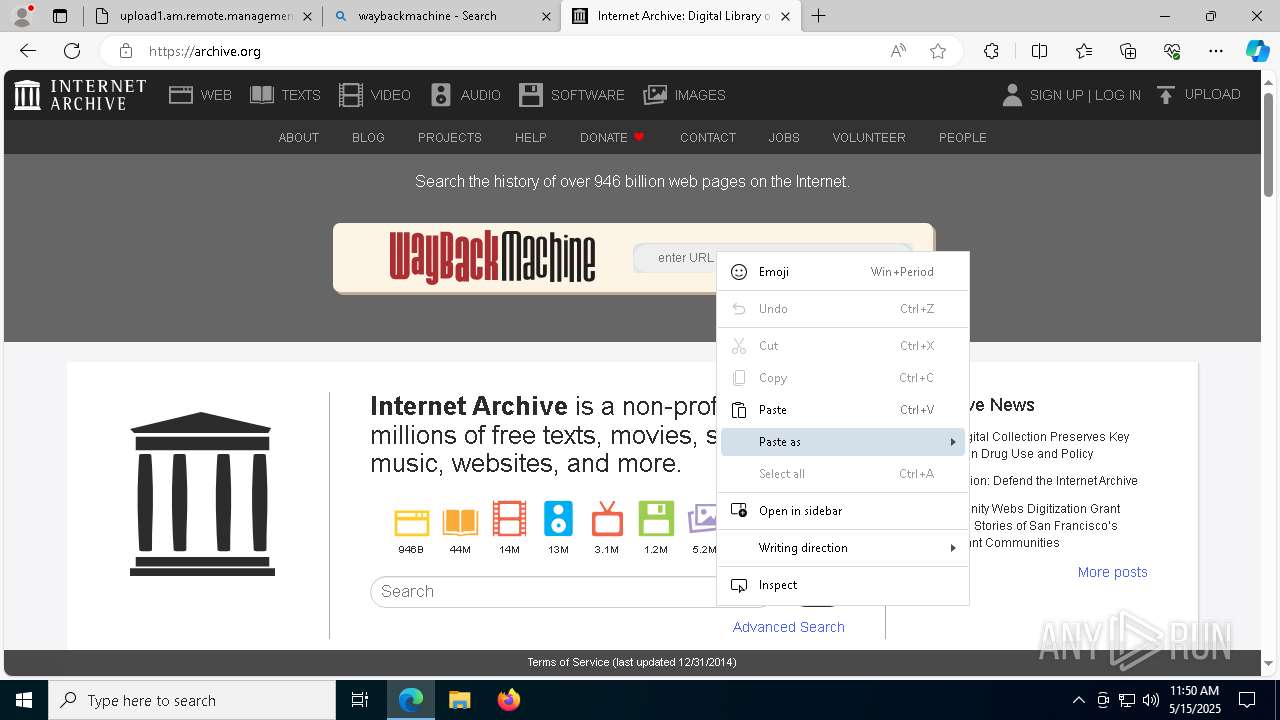
Task: Open the browser profile icon
Action: [x=22, y=15]
